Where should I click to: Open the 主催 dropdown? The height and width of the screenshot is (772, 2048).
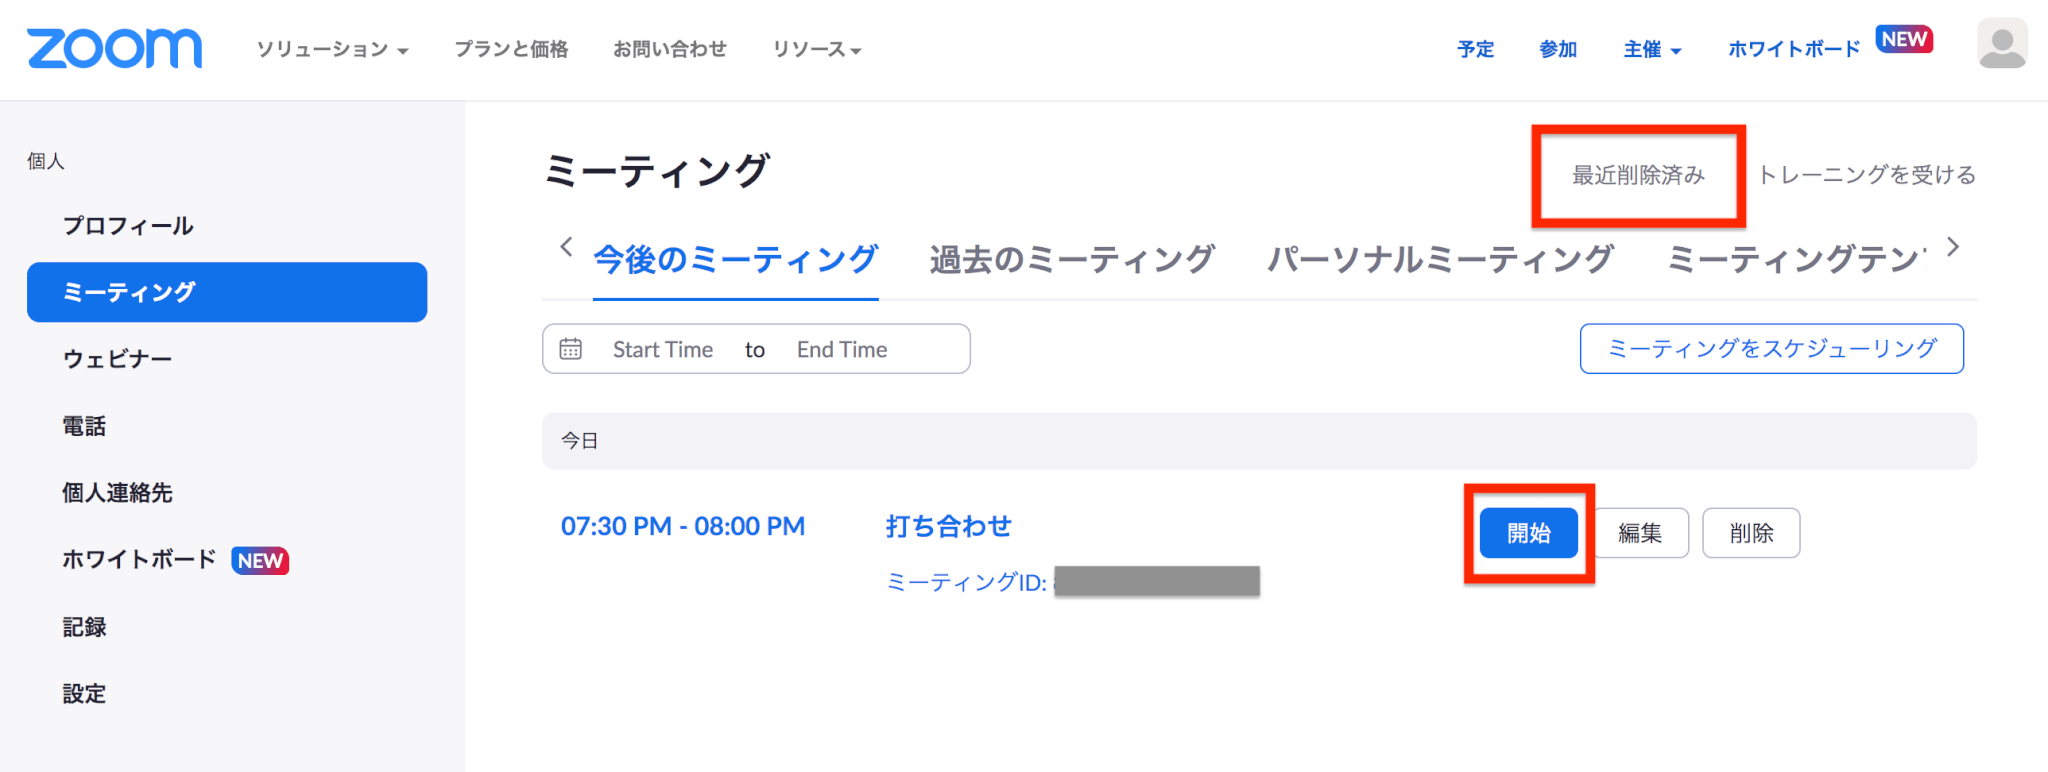pos(1652,49)
